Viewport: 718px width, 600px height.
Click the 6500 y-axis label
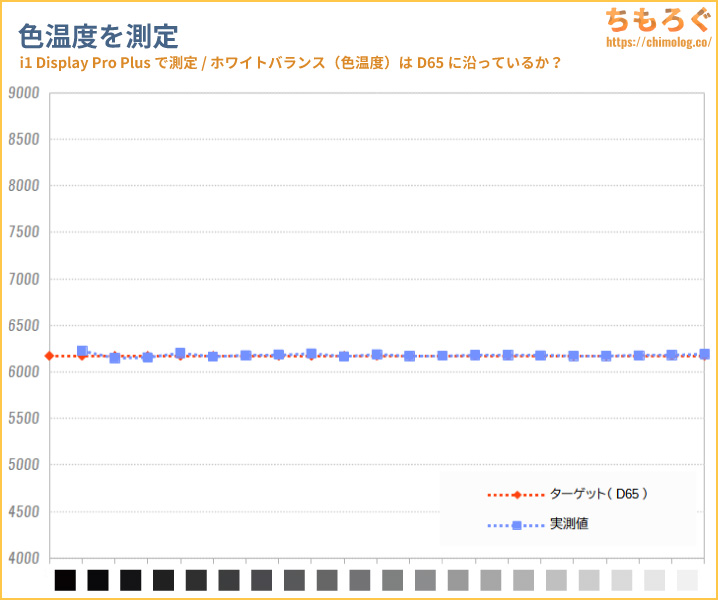[24, 326]
